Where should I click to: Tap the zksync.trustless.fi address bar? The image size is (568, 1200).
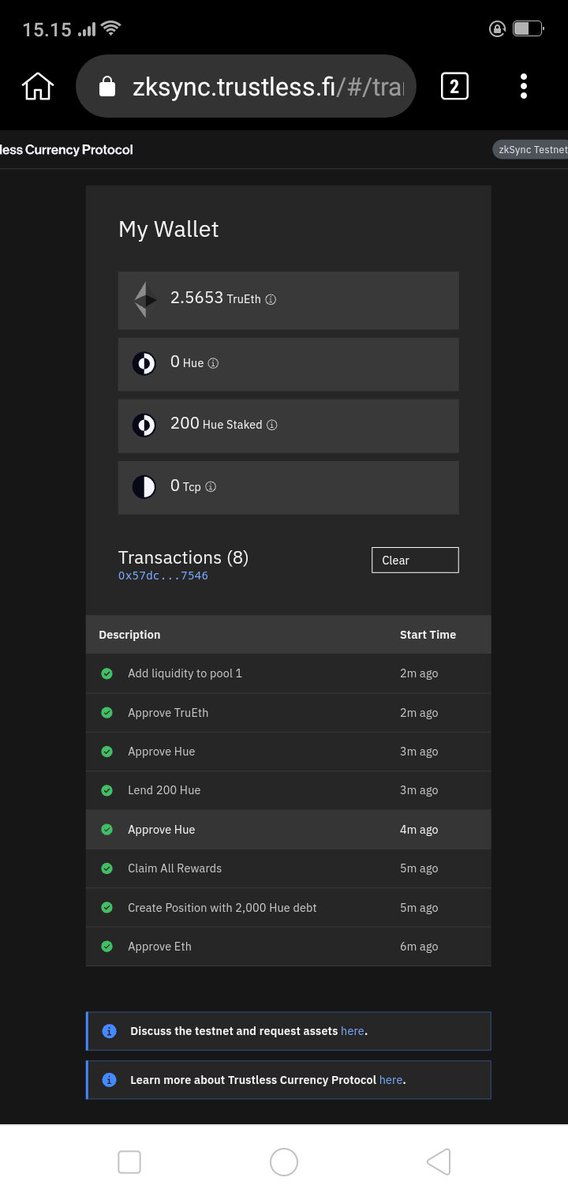click(245, 87)
